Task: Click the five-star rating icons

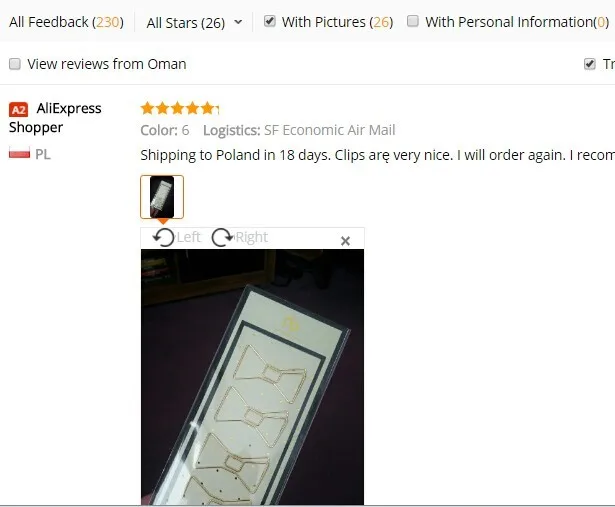Action: pyautogui.click(x=180, y=108)
